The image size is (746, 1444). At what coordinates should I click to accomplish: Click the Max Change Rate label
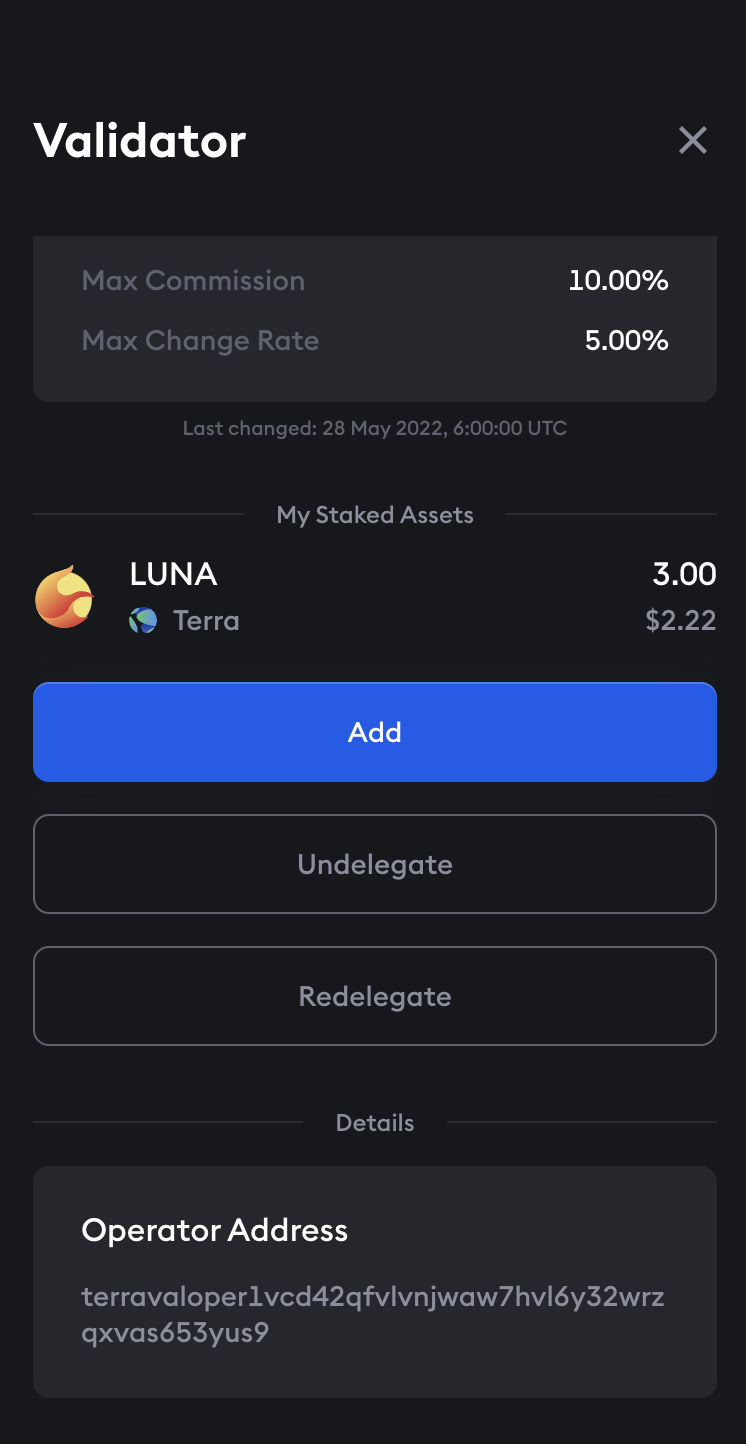pyautogui.click(x=200, y=340)
